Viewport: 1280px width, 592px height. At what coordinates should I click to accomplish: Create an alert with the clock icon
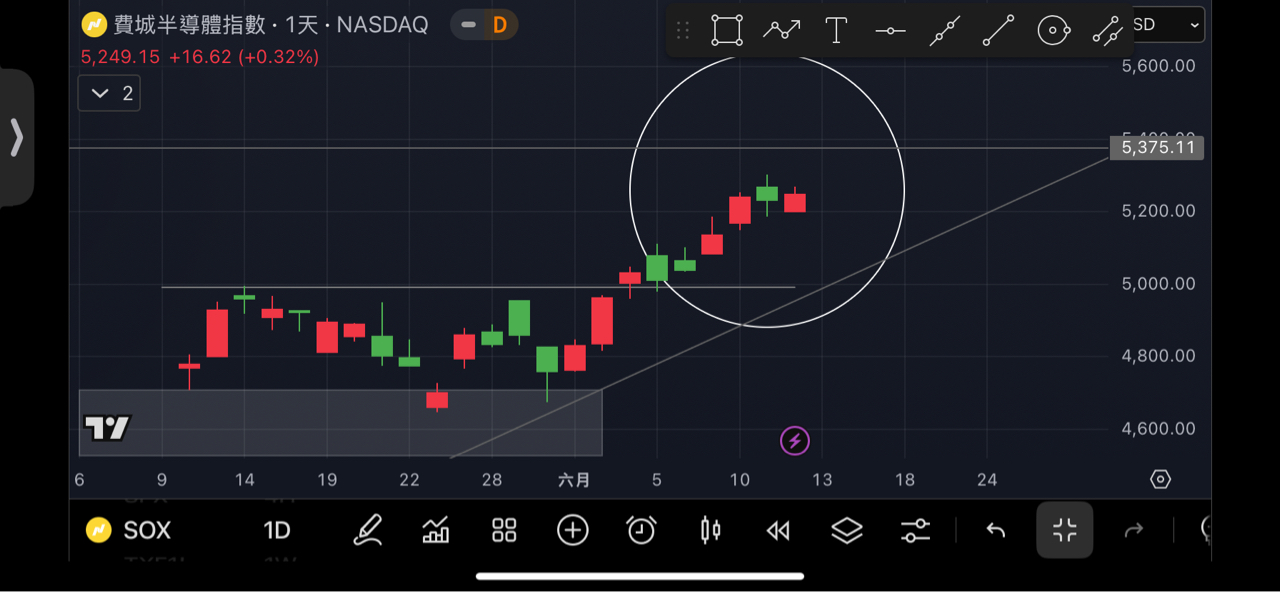(x=641, y=530)
